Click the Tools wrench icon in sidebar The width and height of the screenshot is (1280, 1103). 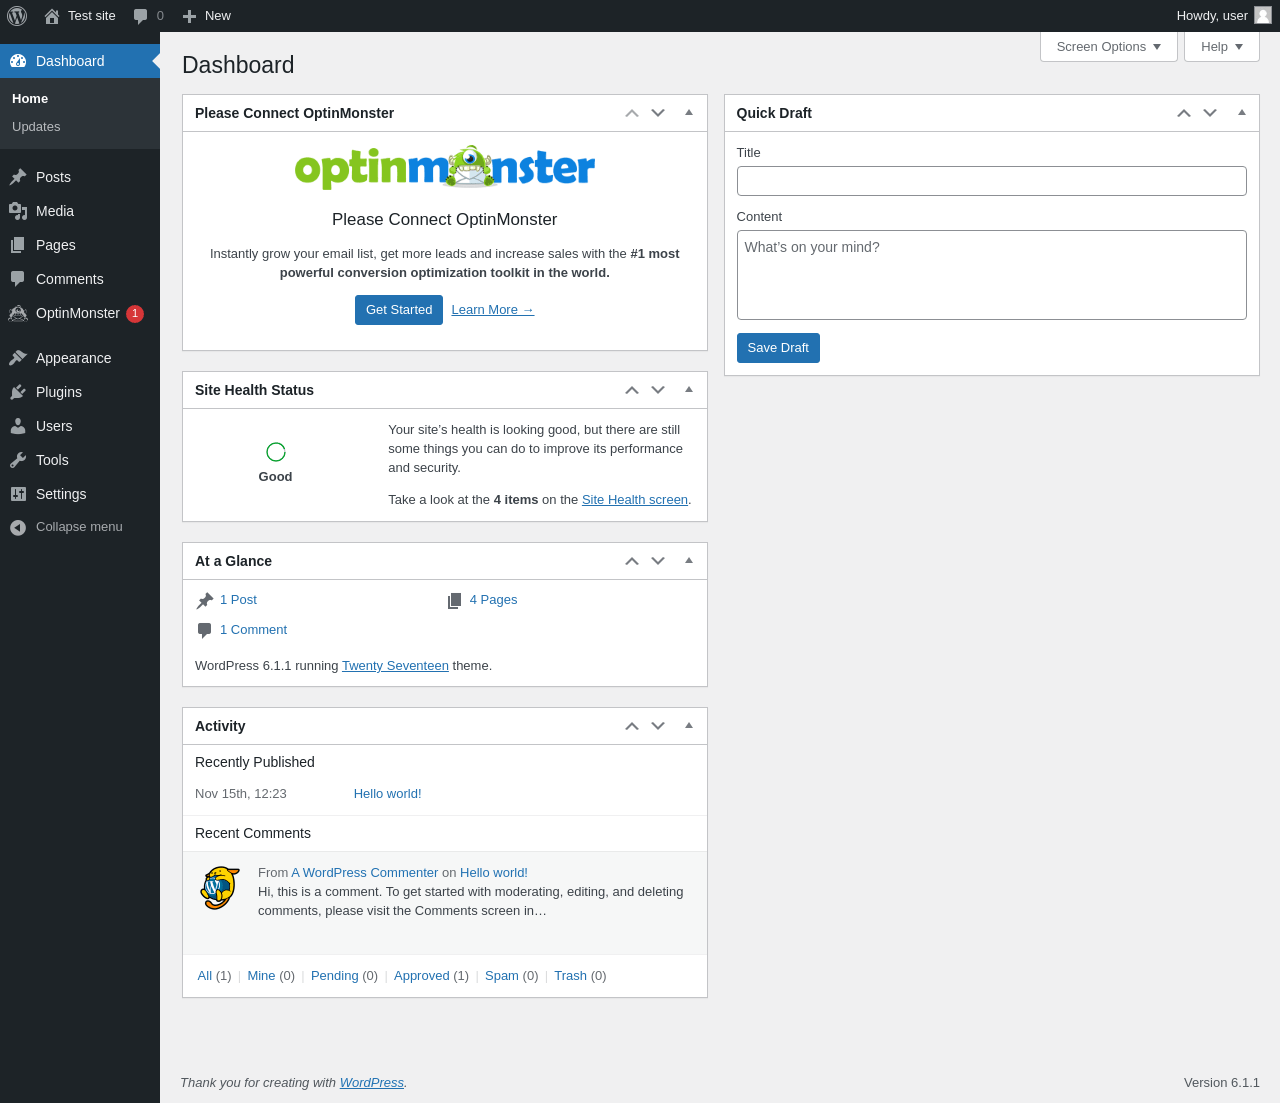click(18, 460)
